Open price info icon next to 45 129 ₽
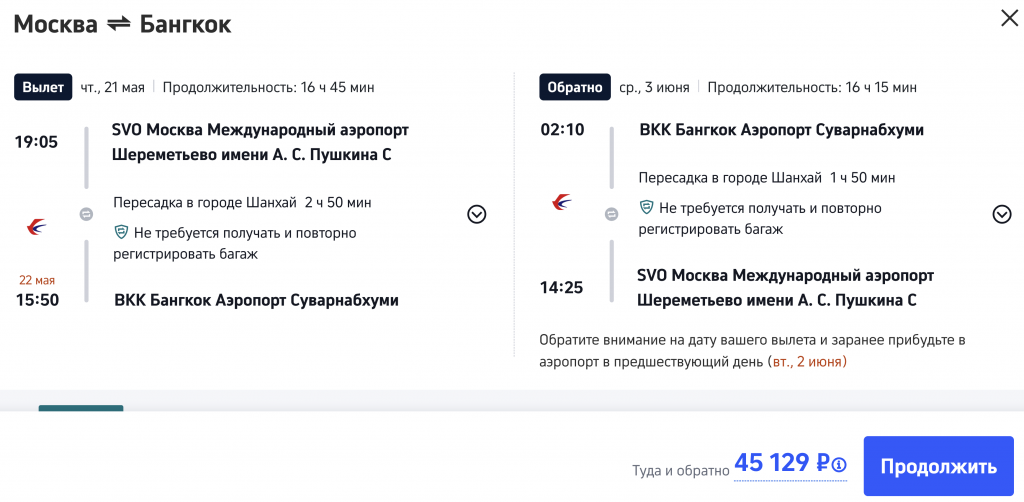1024x502 pixels. coord(839,465)
